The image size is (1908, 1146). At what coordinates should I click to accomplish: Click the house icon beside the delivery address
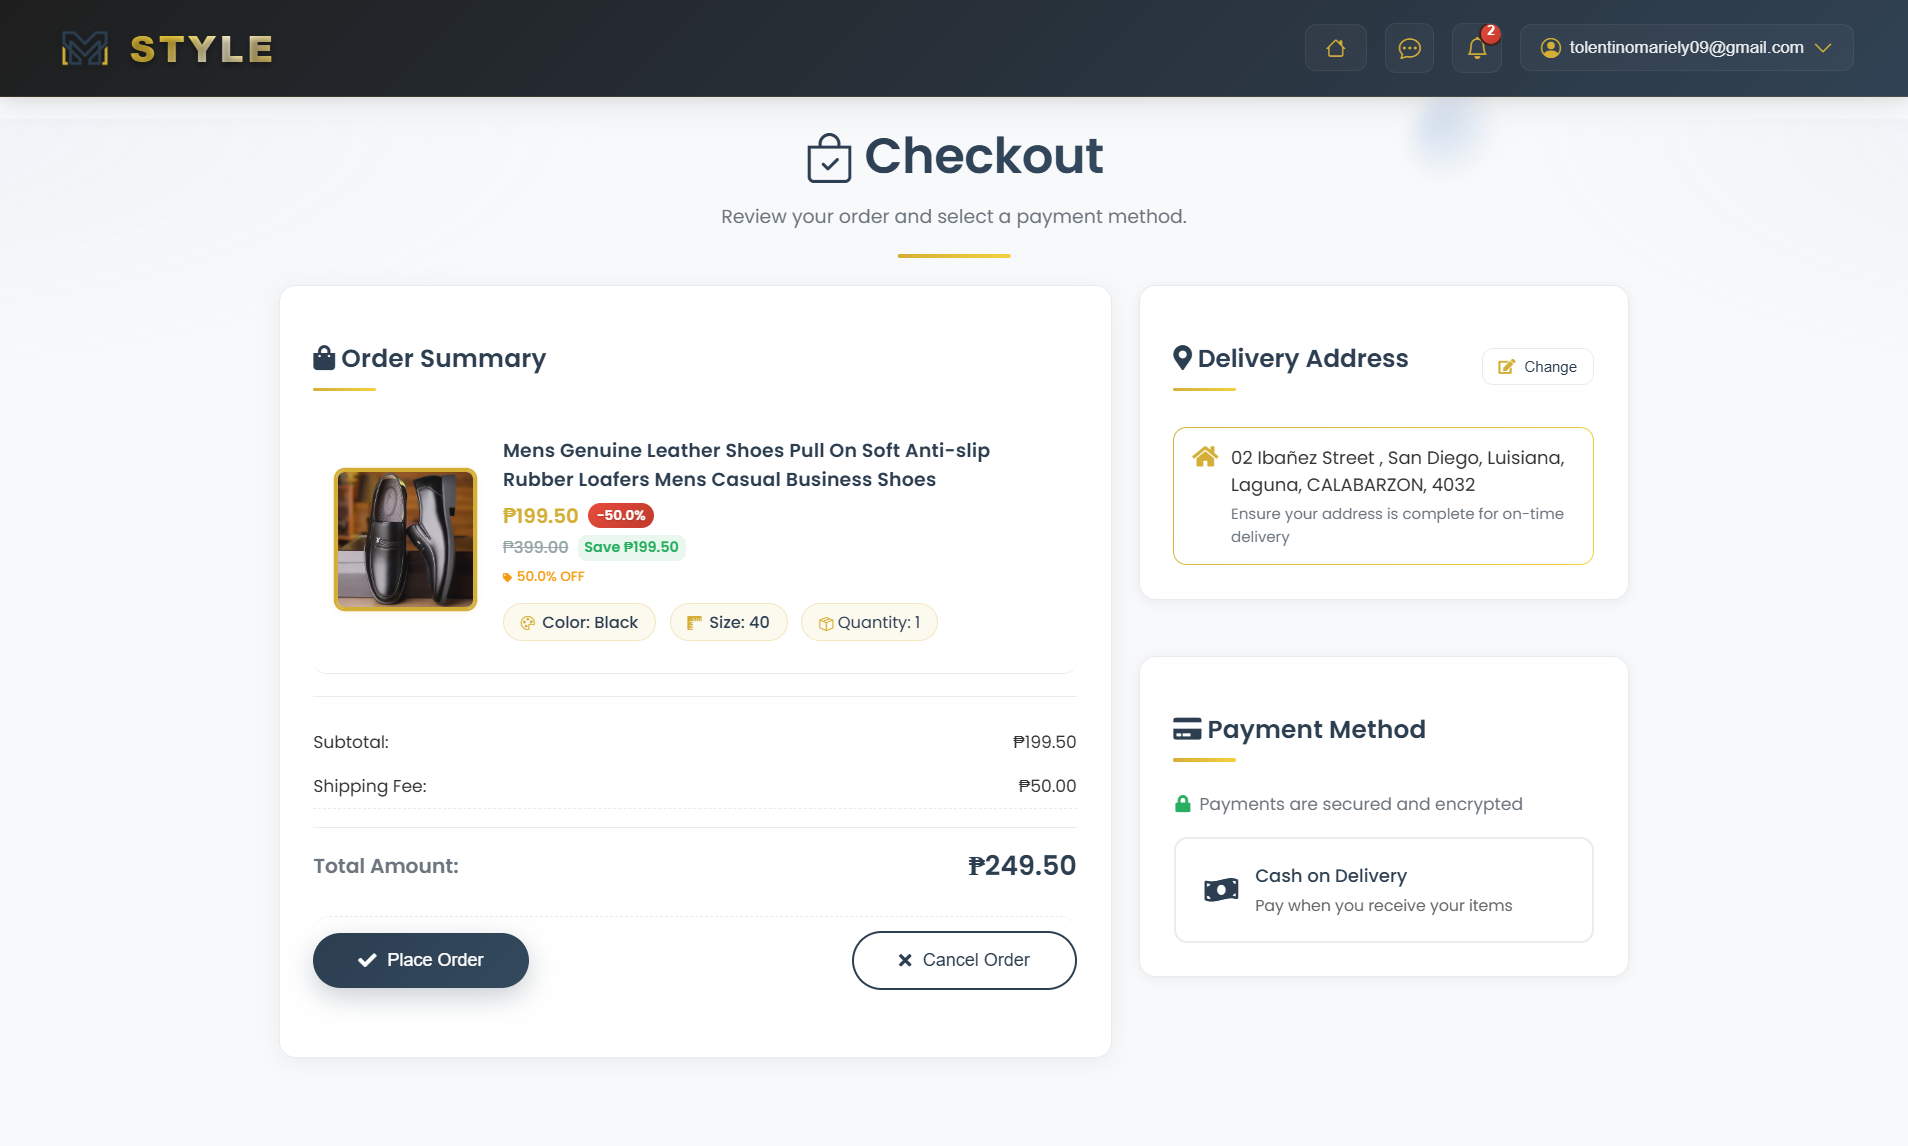[1207, 457]
